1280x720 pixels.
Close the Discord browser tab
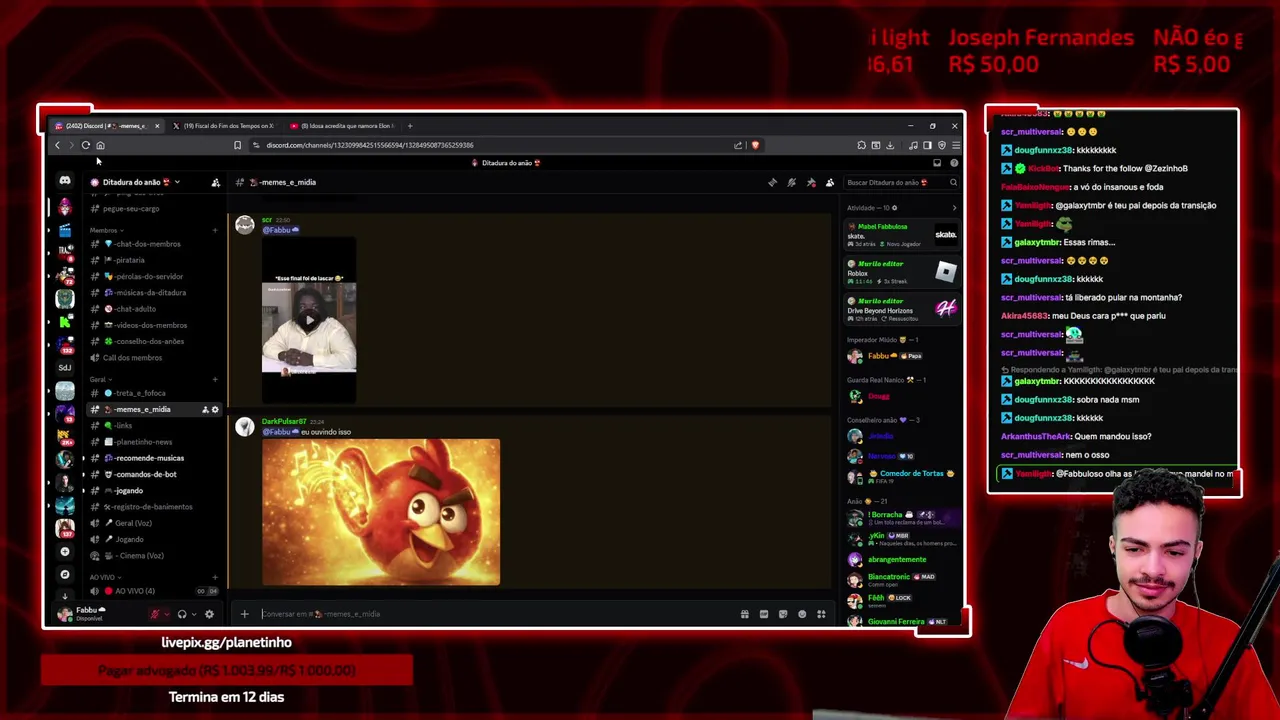coord(157,126)
